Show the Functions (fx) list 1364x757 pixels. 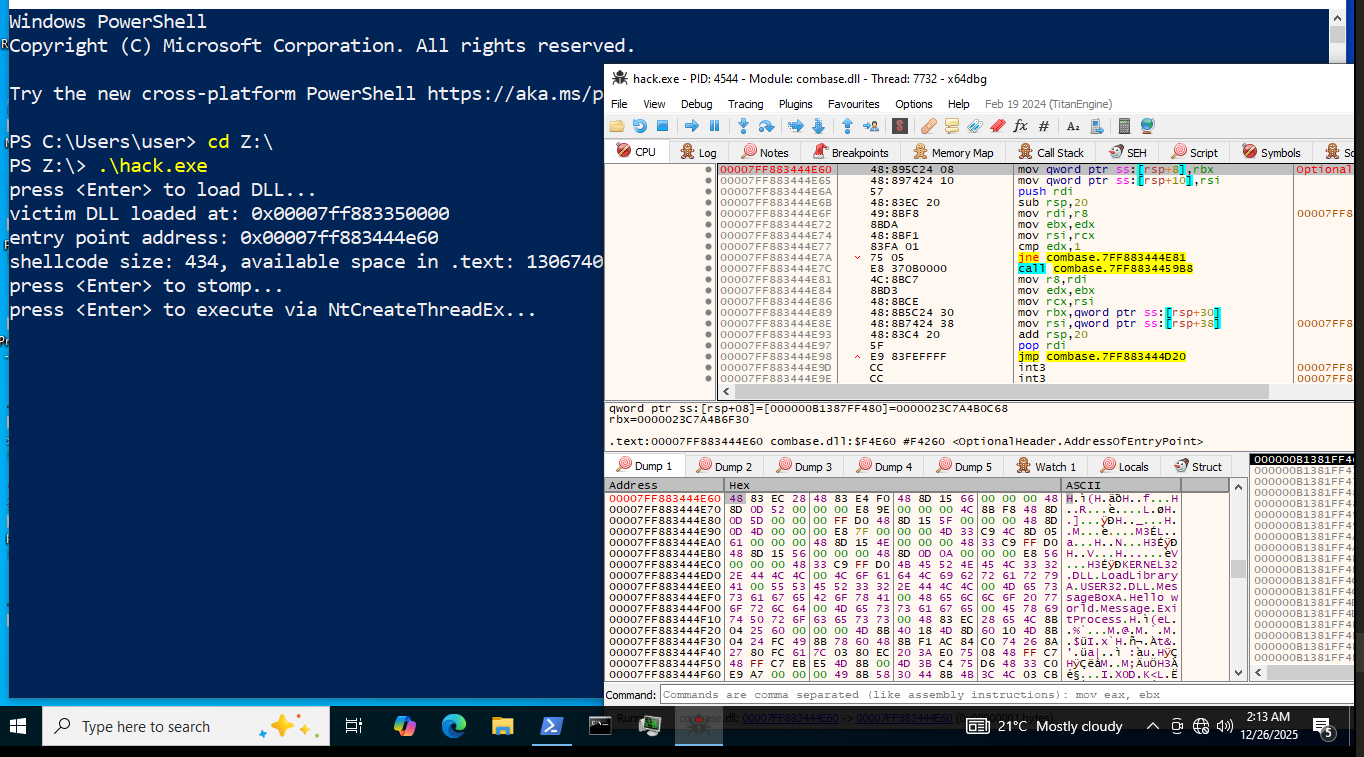pos(1020,126)
